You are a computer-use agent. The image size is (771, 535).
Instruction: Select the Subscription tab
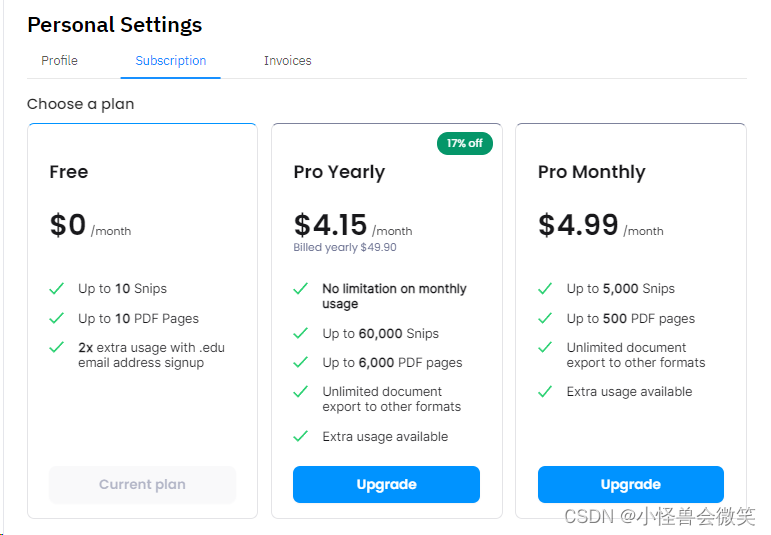tap(171, 61)
